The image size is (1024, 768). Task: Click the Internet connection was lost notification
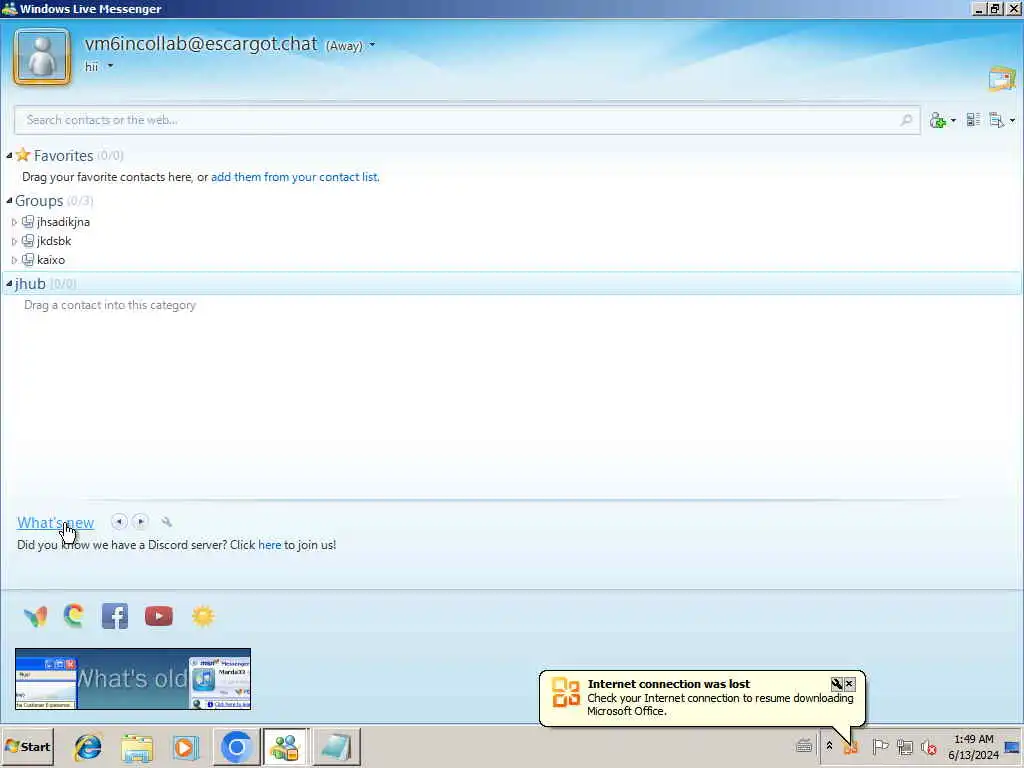pyautogui.click(x=702, y=697)
